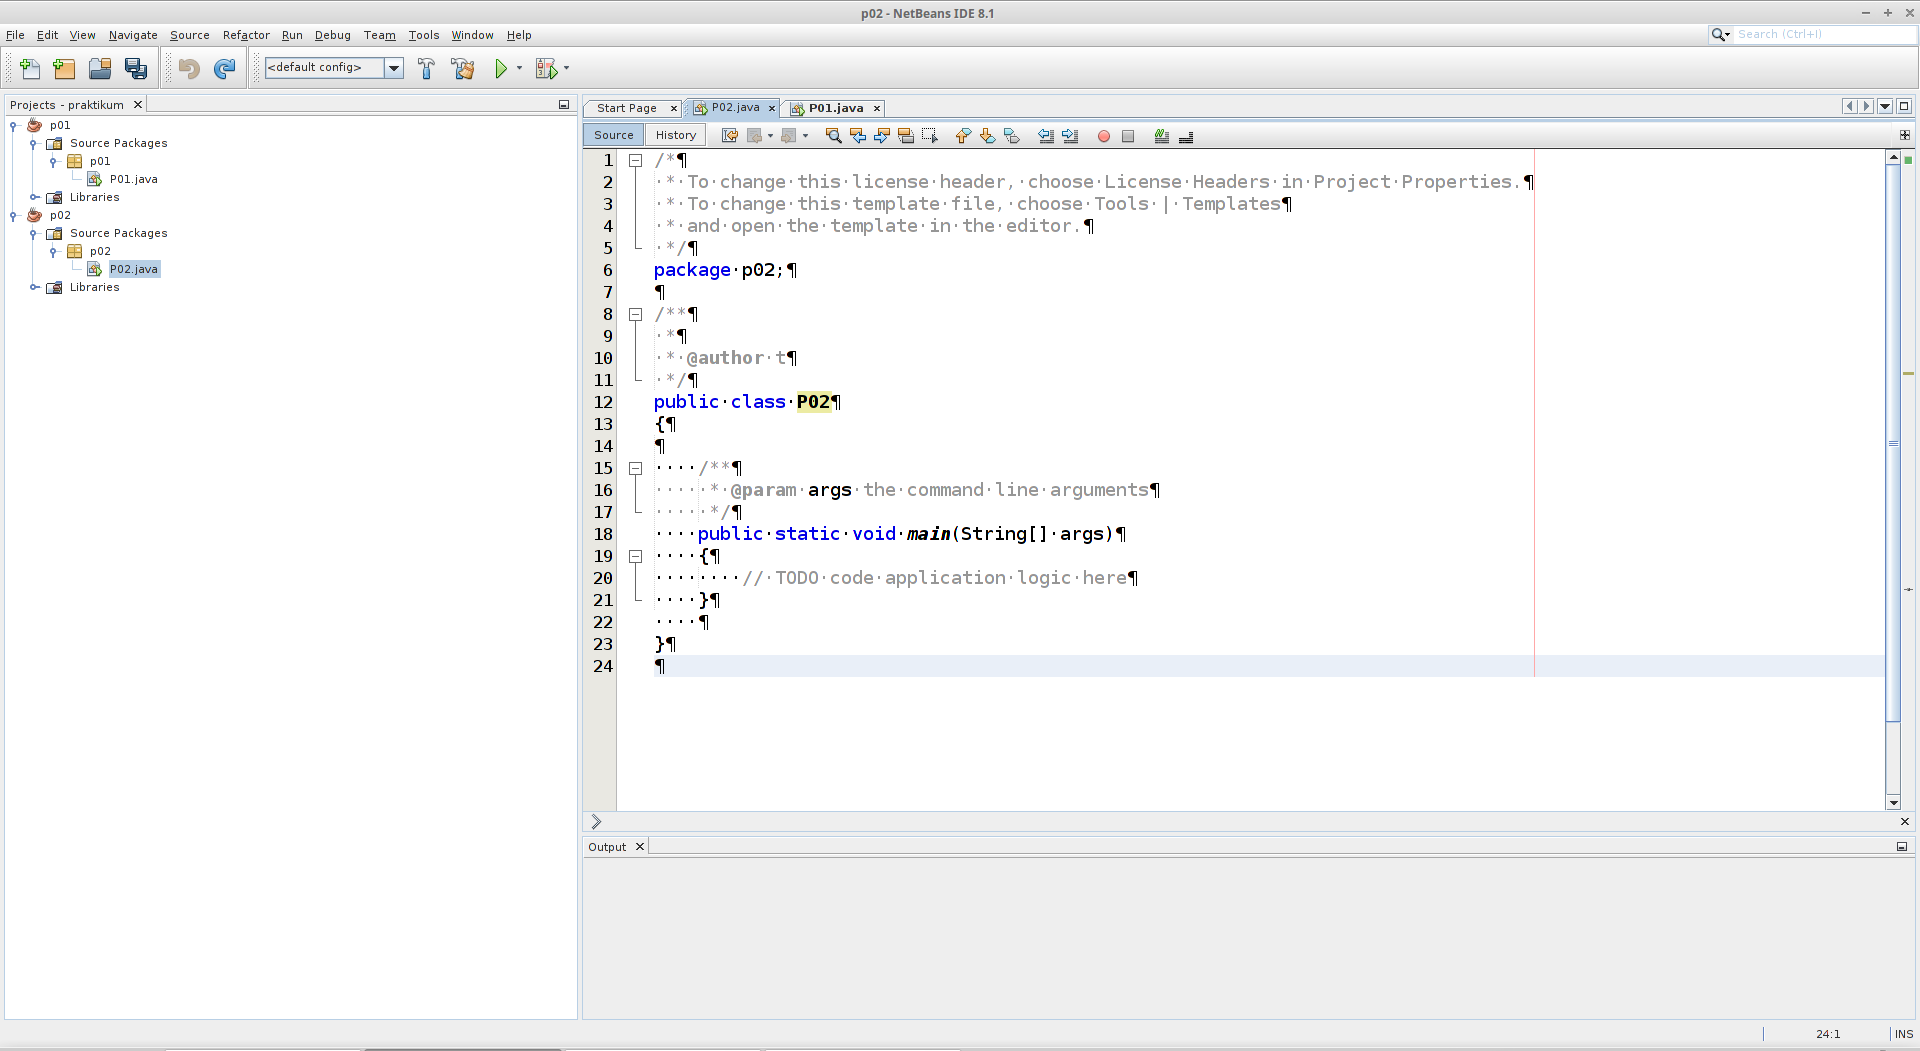Click the Last Edit location icon
Screen dimensions: 1920x1051
(x=730, y=136)
